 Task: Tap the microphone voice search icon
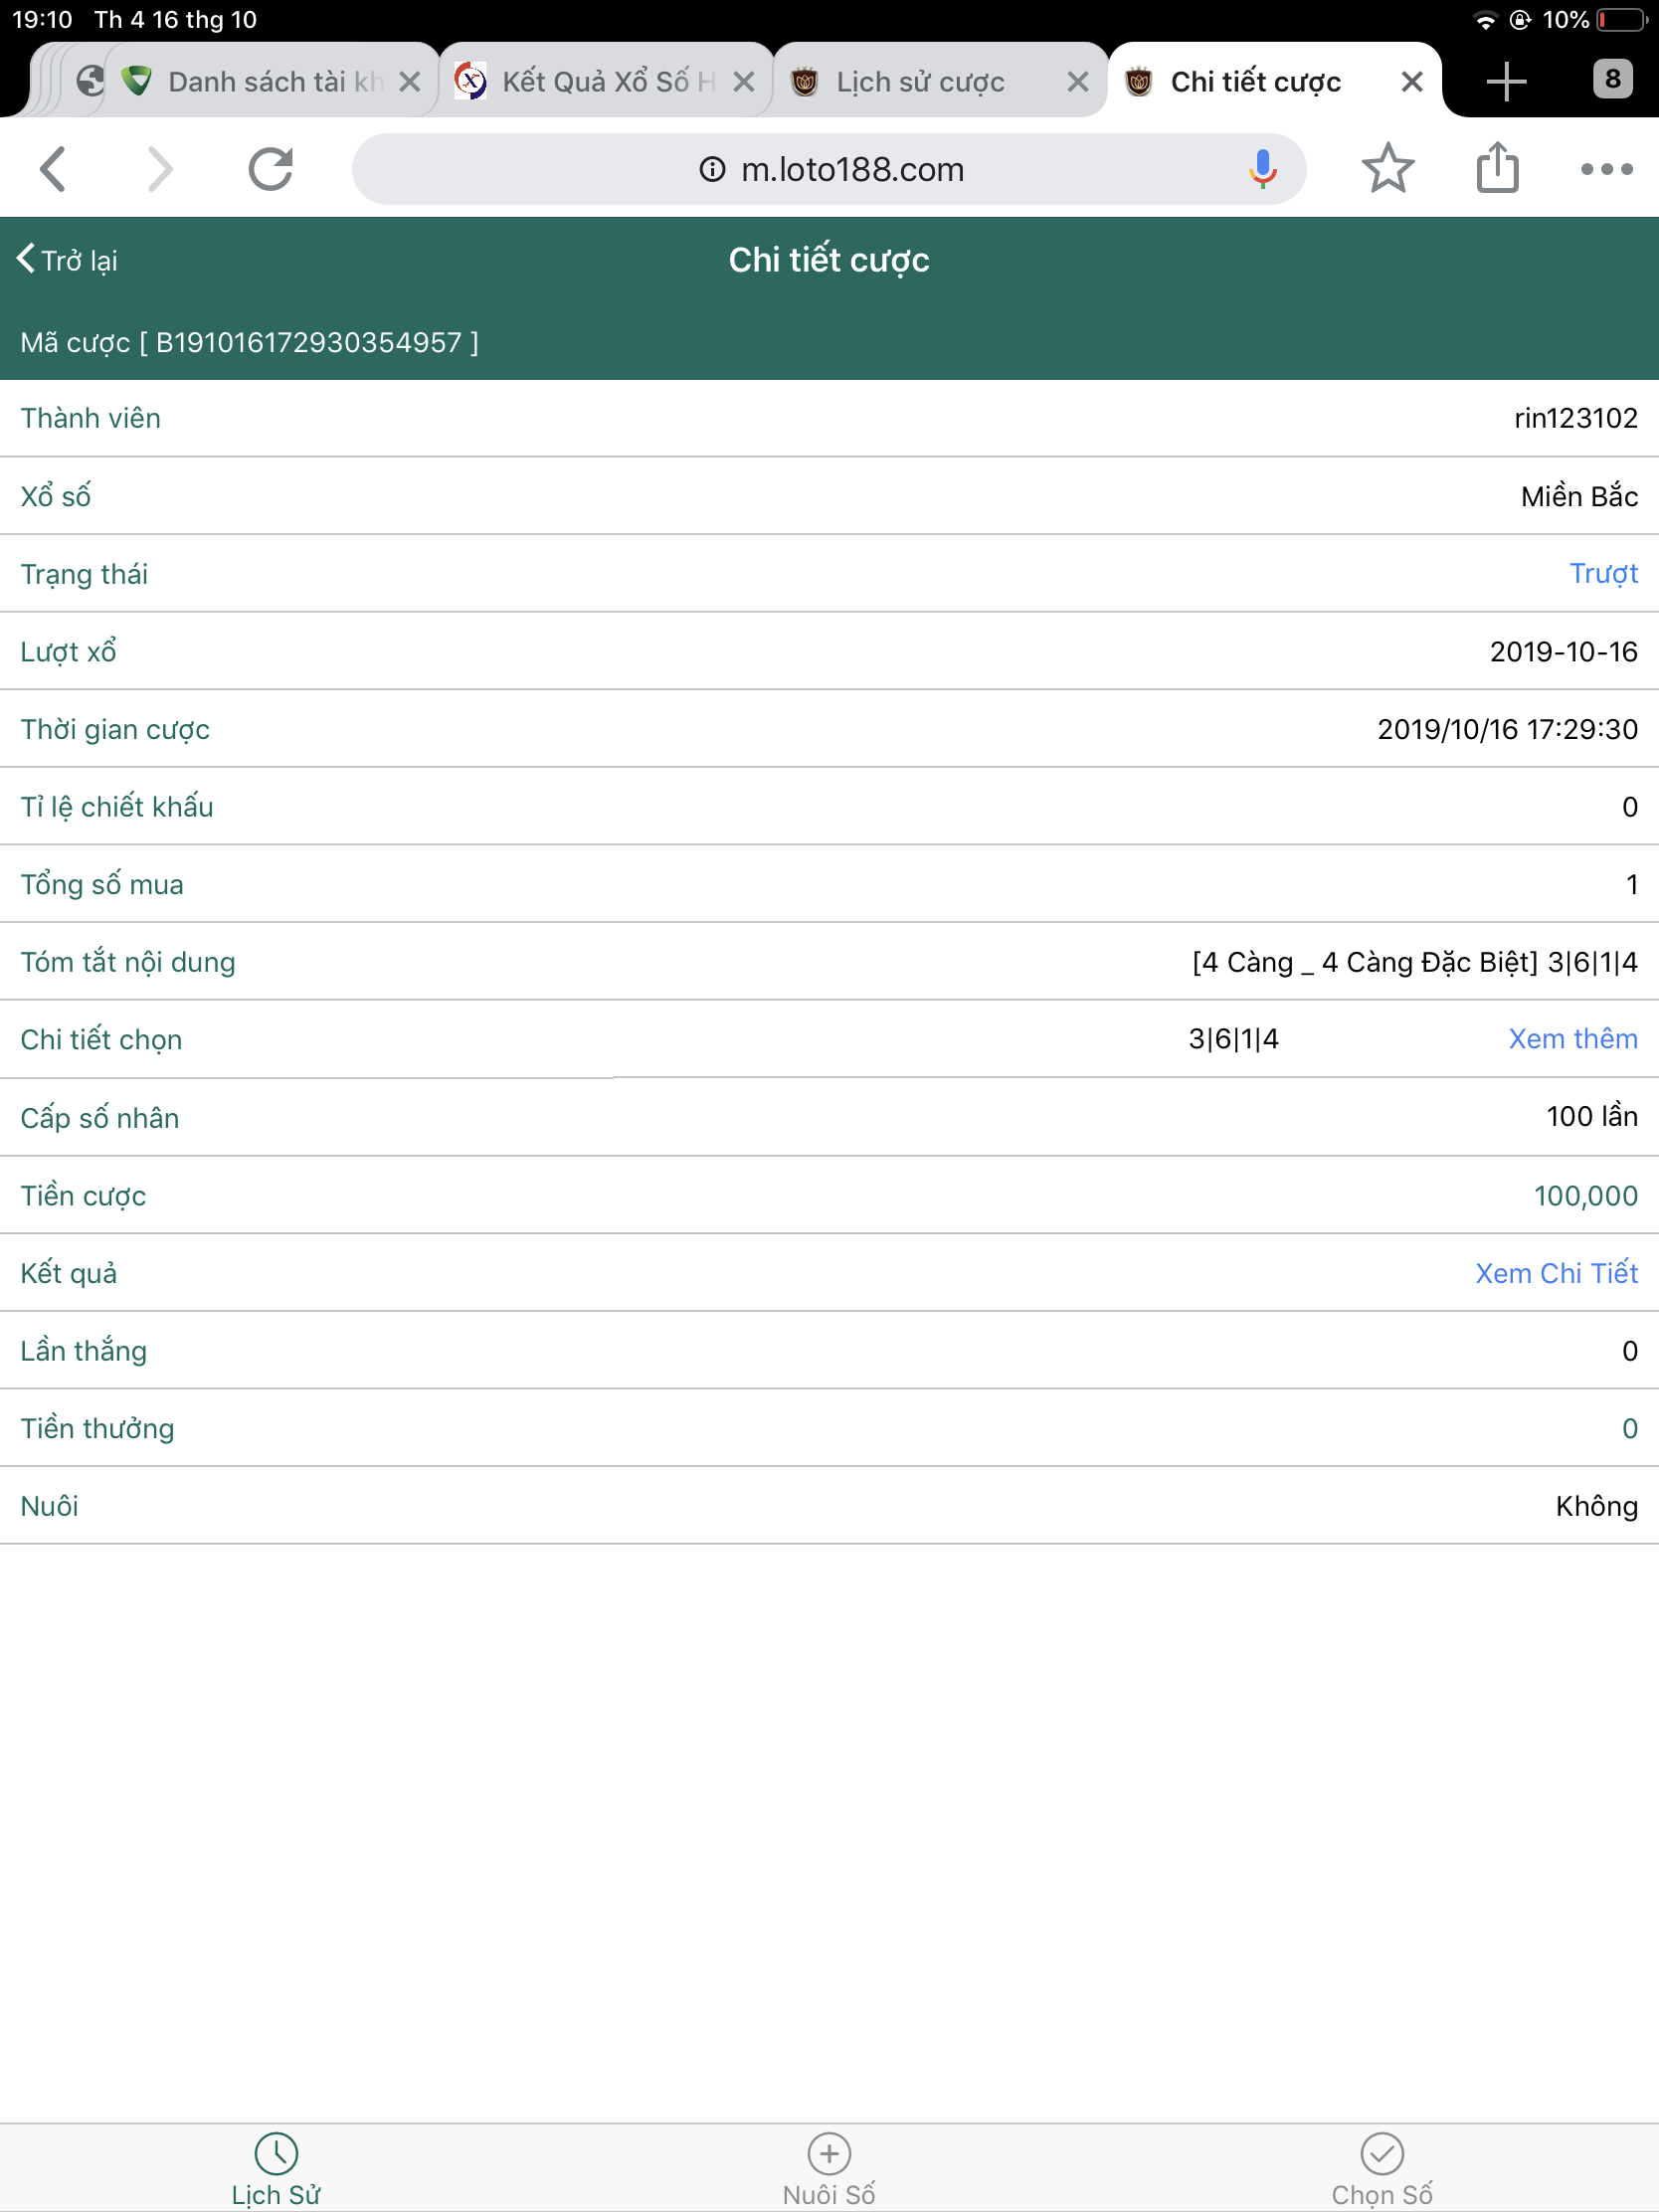[x=1262, y=169]
